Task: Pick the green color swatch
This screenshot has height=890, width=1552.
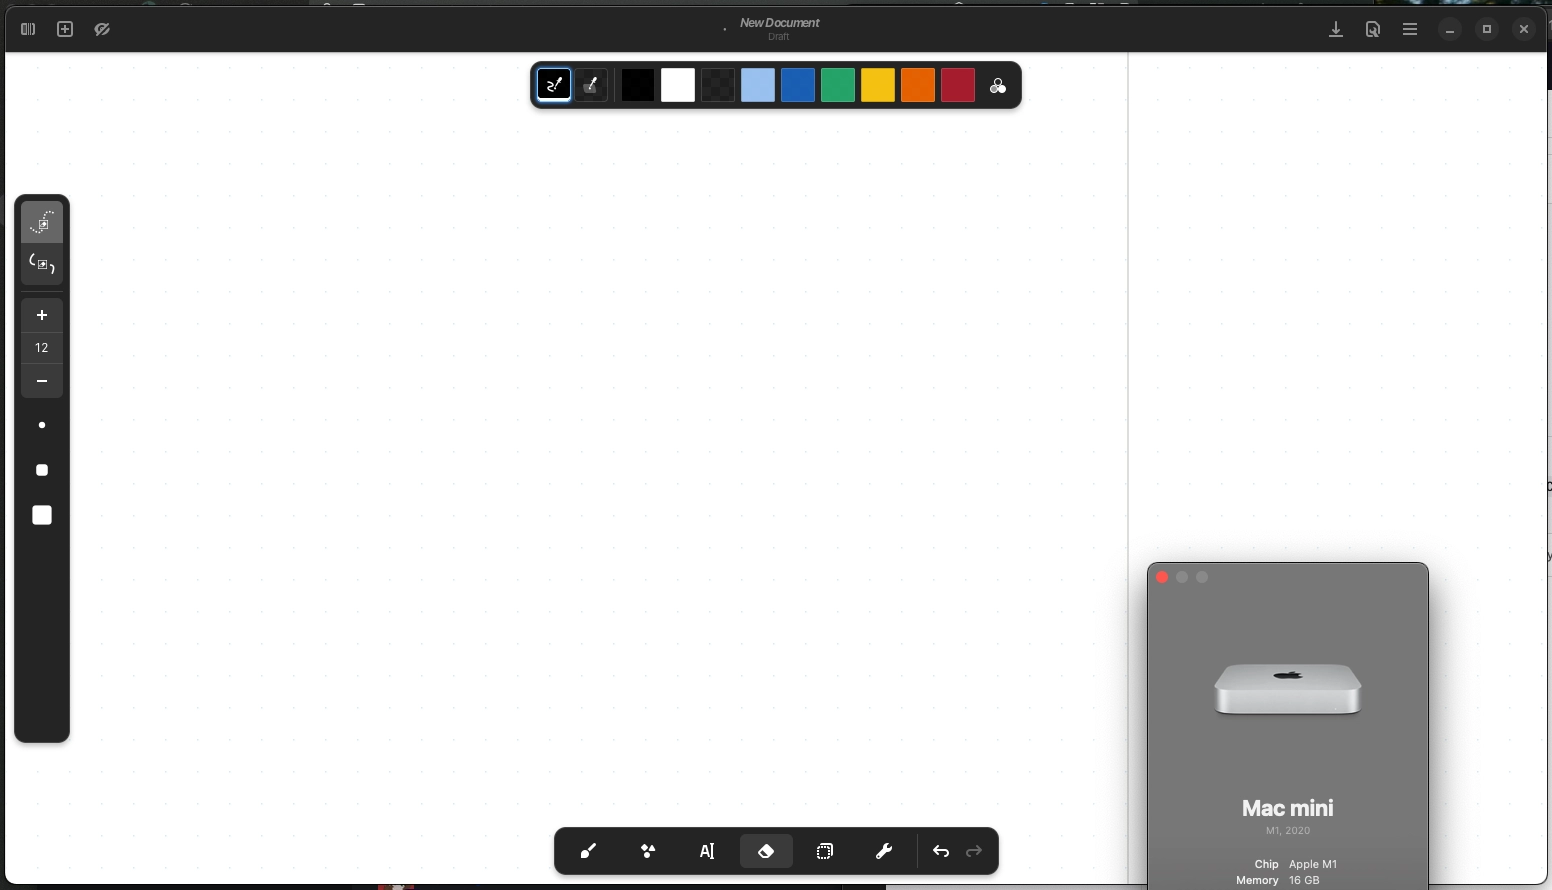Action: click(838, 86)
